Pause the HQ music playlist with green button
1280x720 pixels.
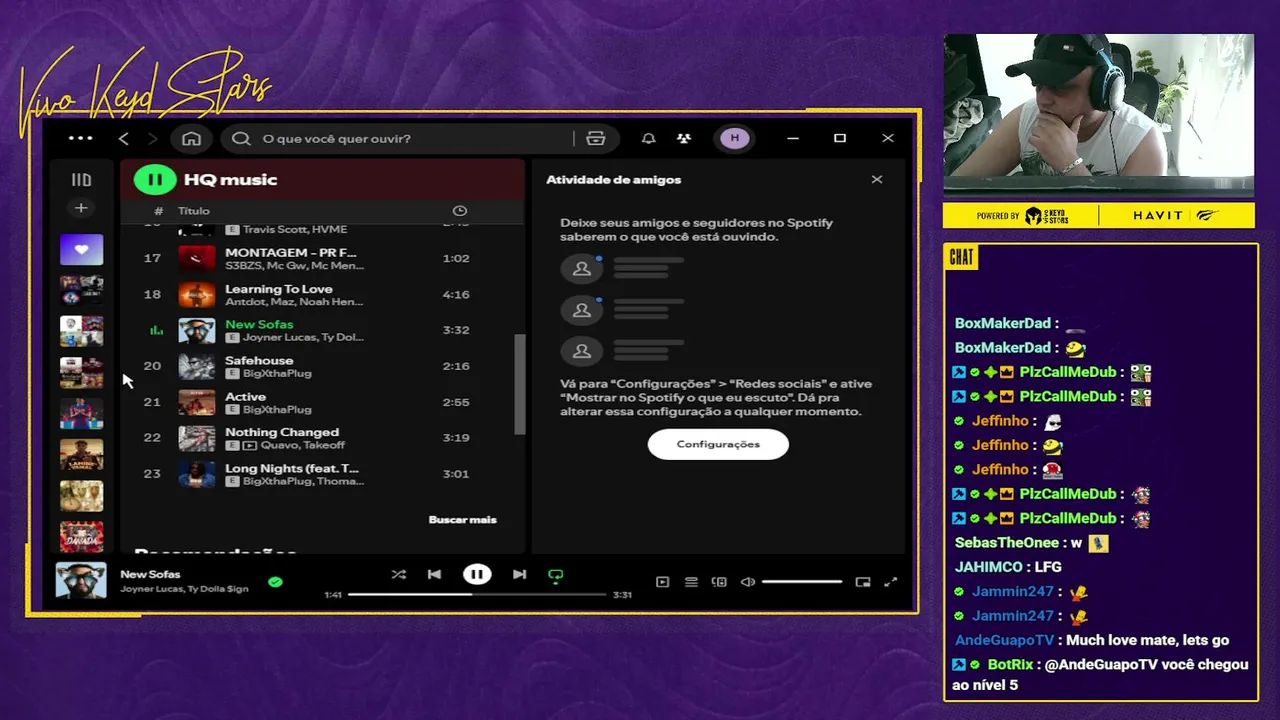pos(155,180)
